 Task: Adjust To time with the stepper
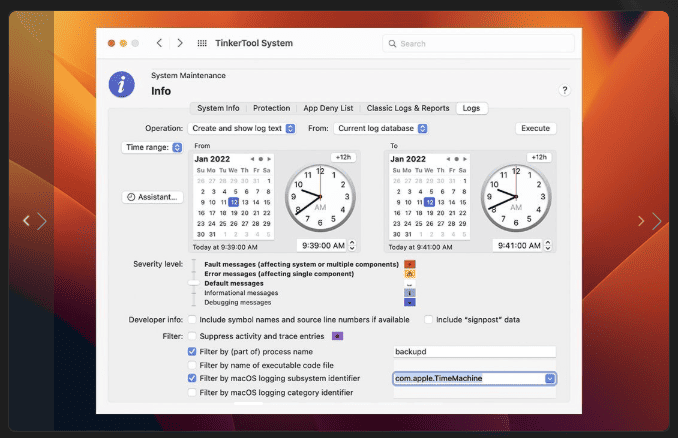pyautogui.click(x=548, y=246)
